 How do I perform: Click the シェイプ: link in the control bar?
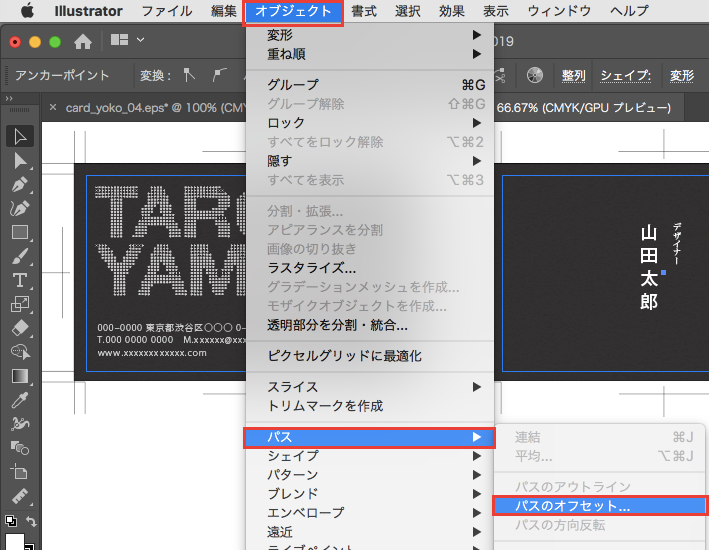coord(625,75)
